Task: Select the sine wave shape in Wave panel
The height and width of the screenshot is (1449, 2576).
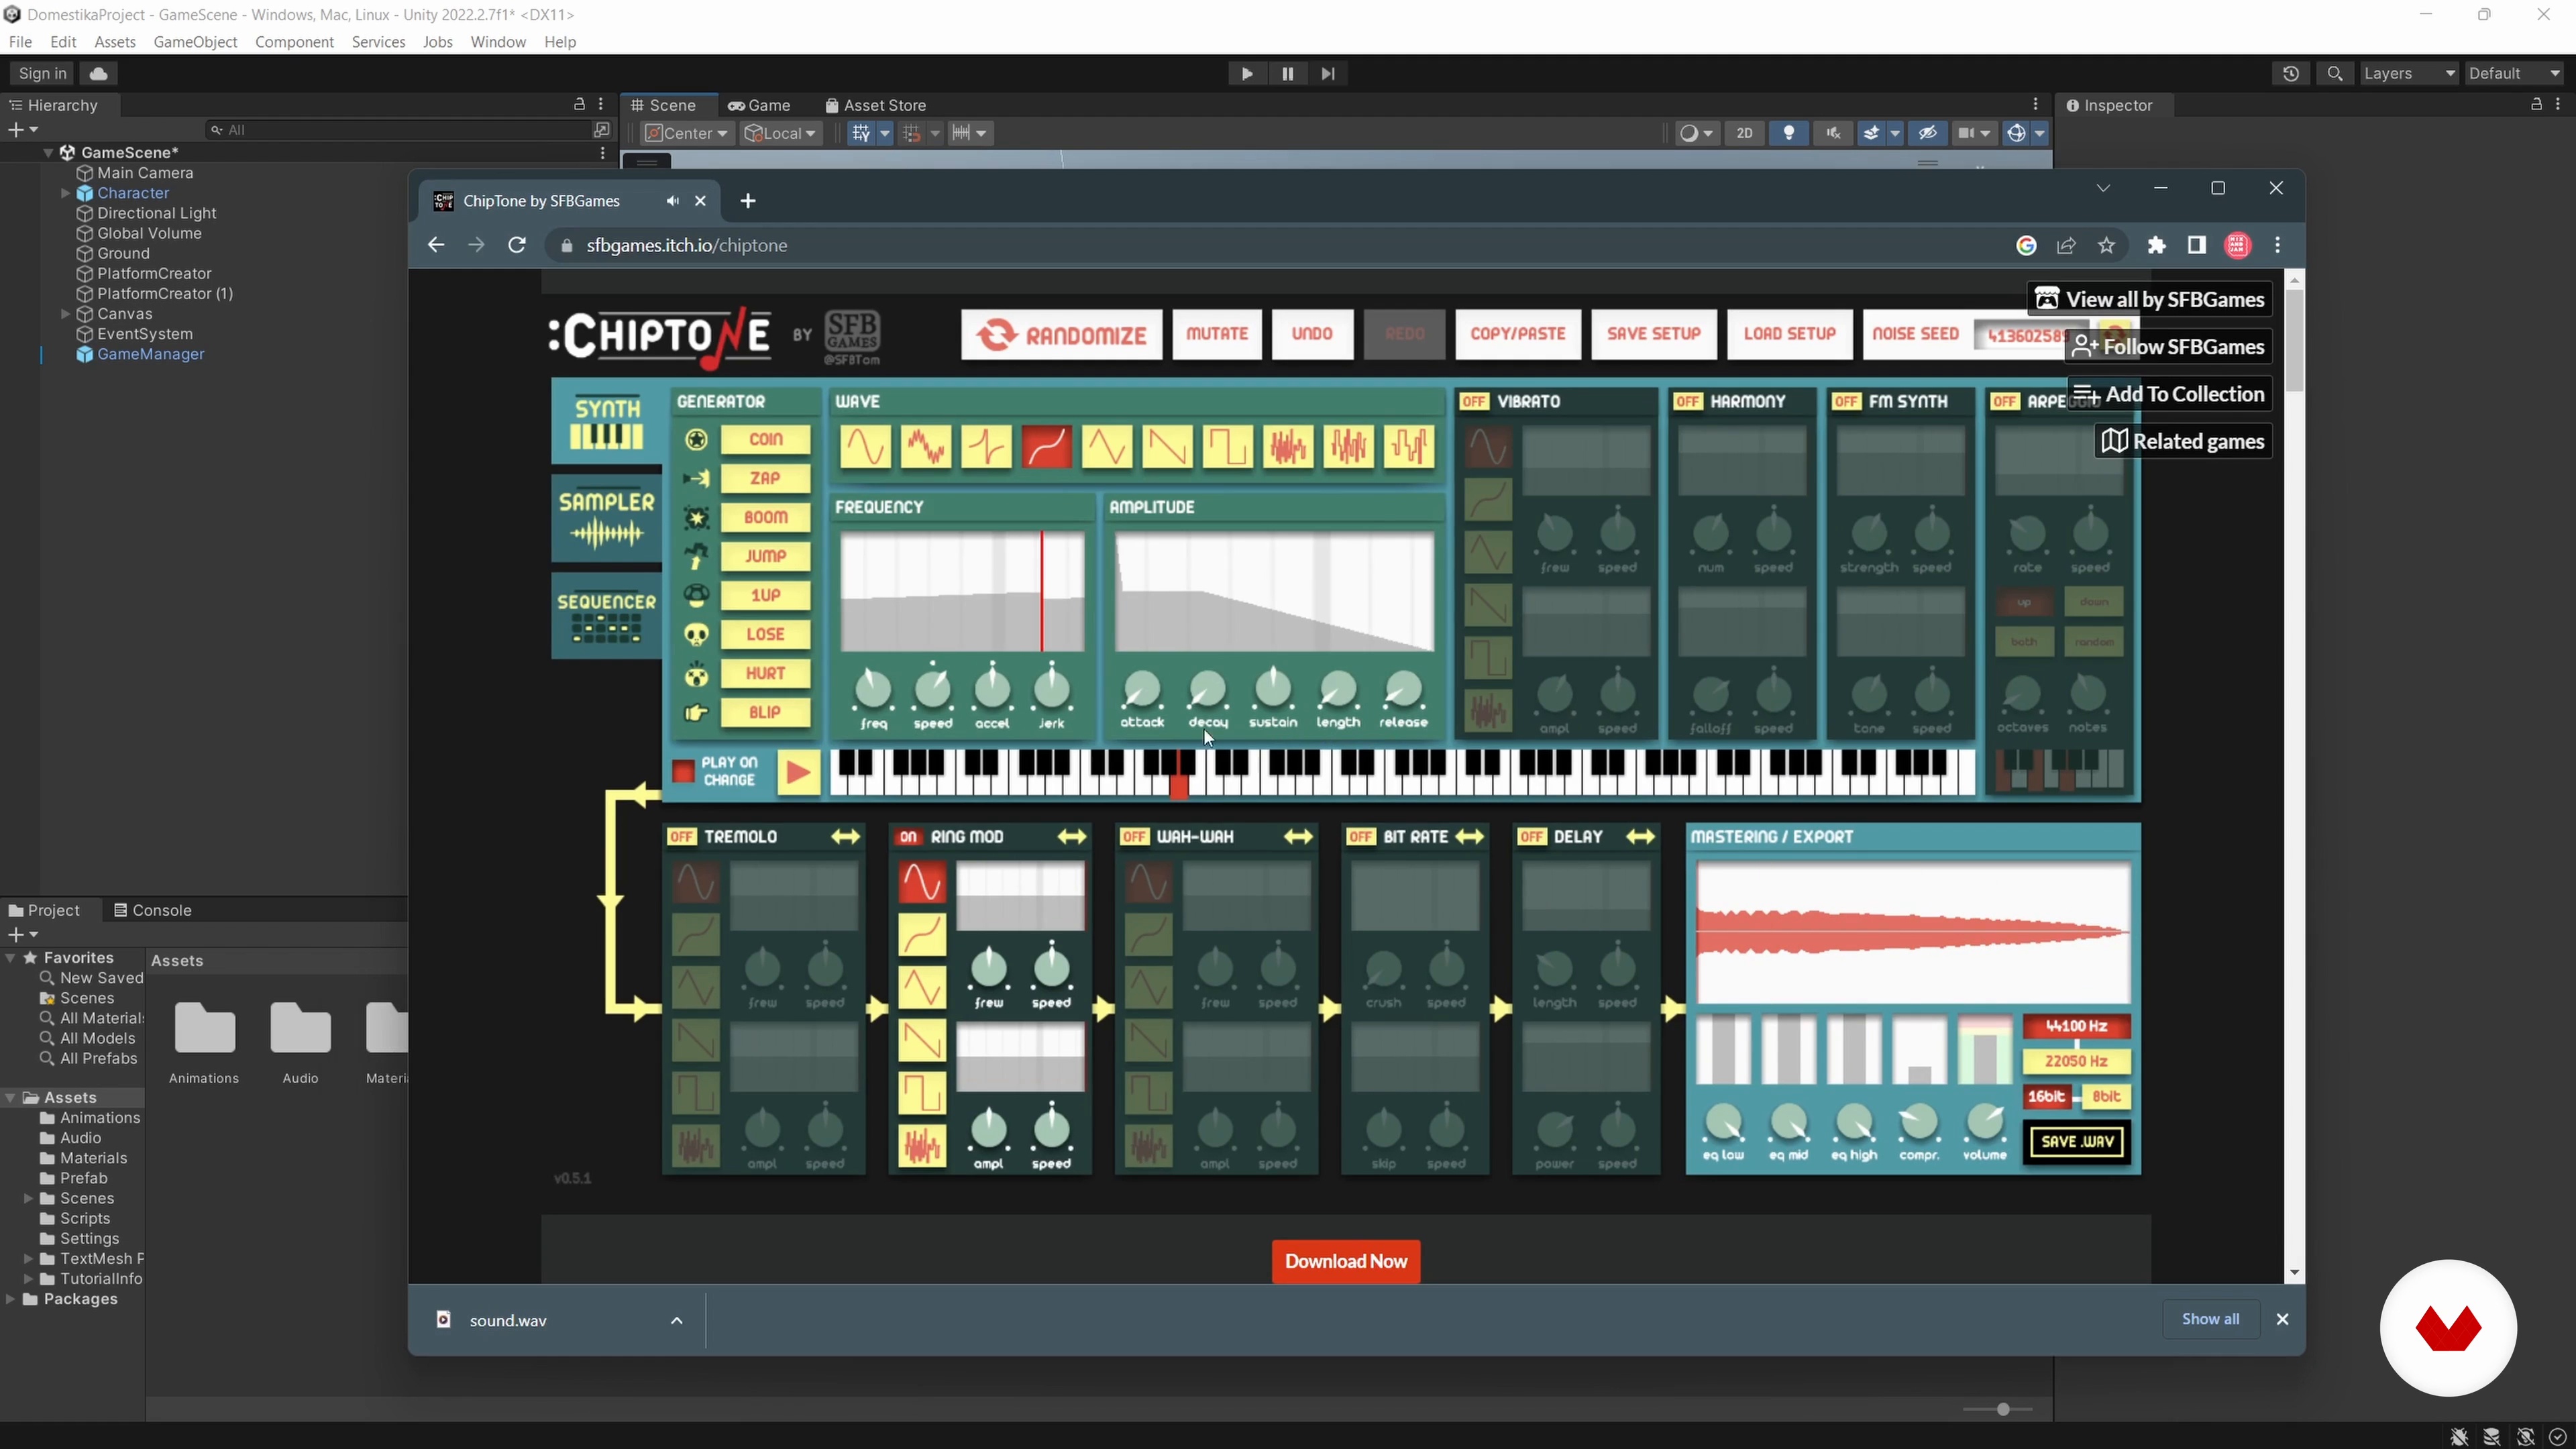Action: [x=865, y=446]
